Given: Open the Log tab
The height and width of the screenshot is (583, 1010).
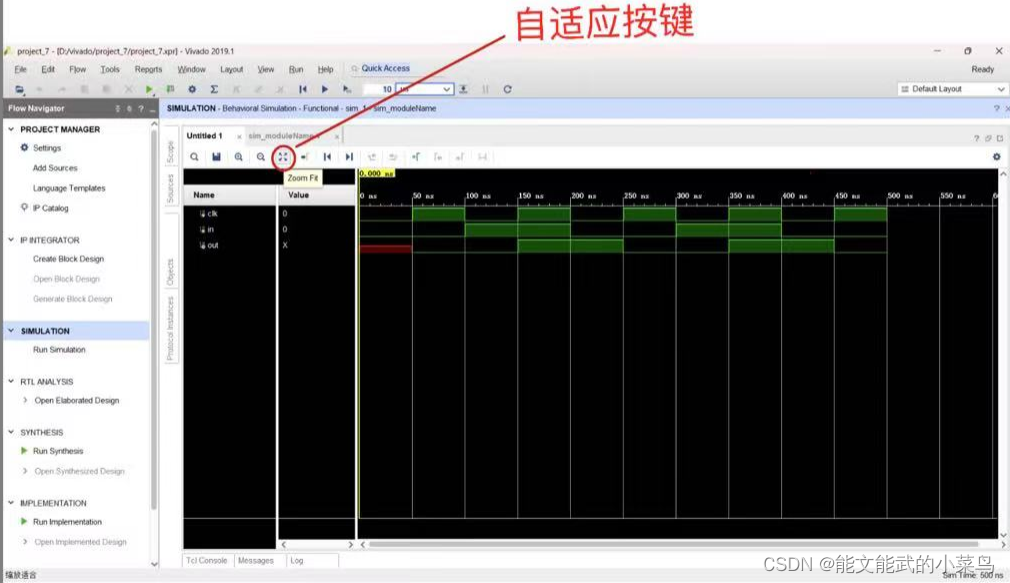Looking at the screenshot, I should (x=296, y=560).
